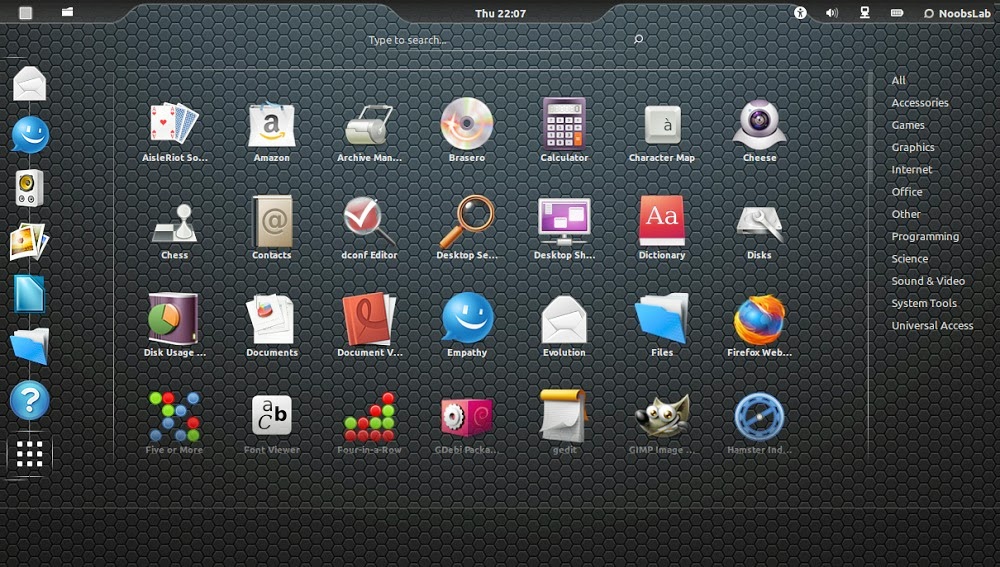Select the Games category

(x=908, y=125)
